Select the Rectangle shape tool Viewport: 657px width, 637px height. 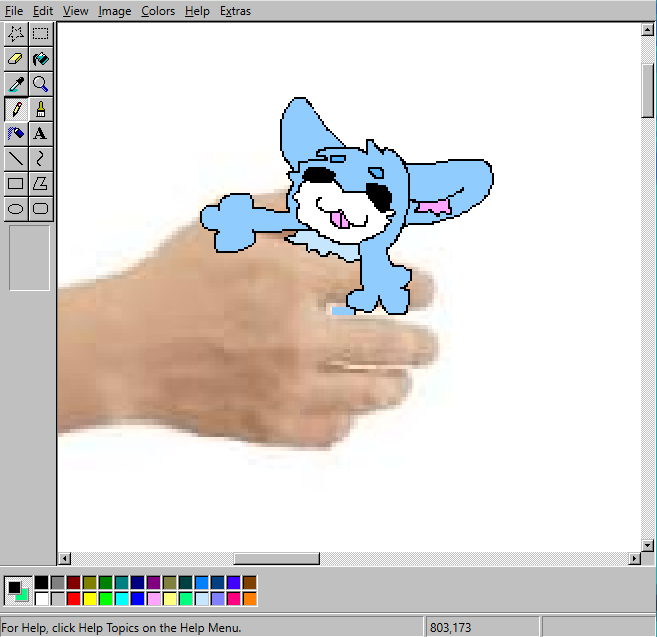[16, 184]
